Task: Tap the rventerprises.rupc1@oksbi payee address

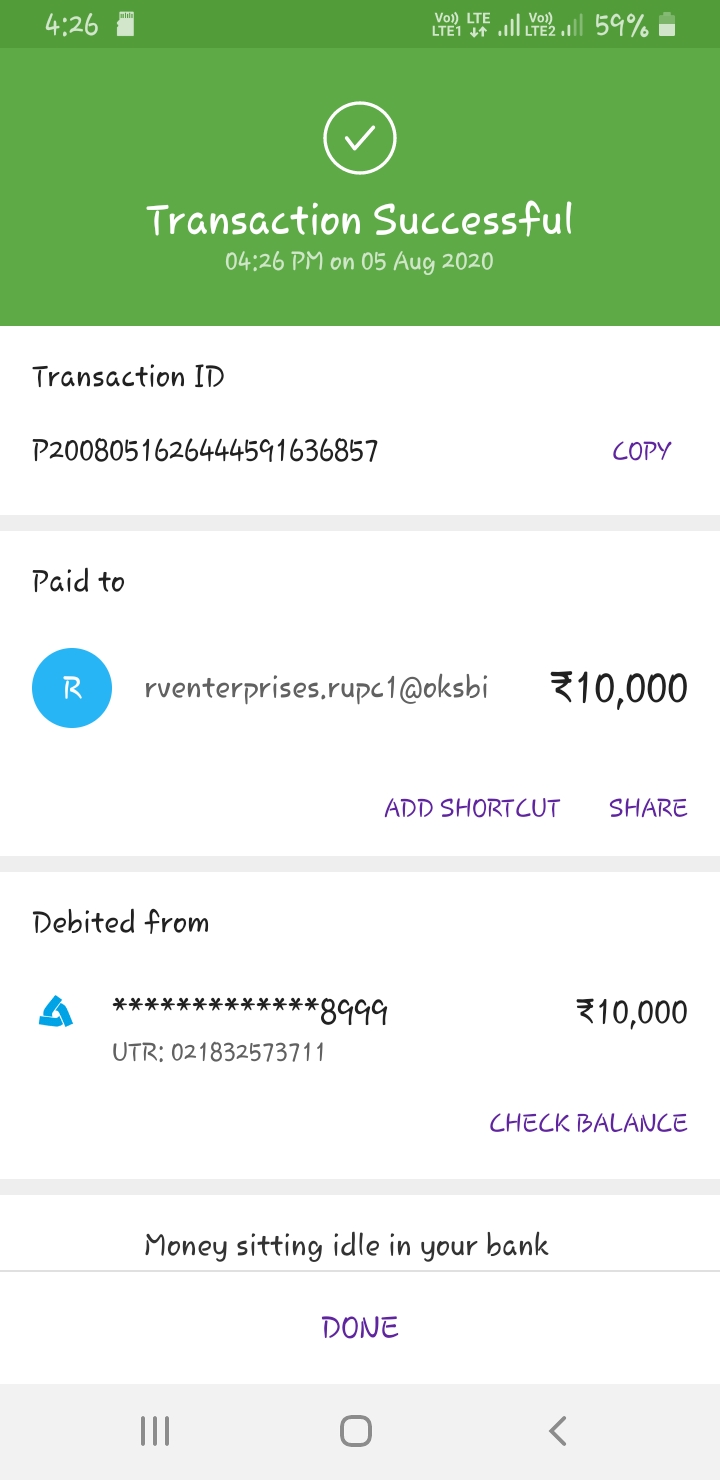Action: pos(316,688)
